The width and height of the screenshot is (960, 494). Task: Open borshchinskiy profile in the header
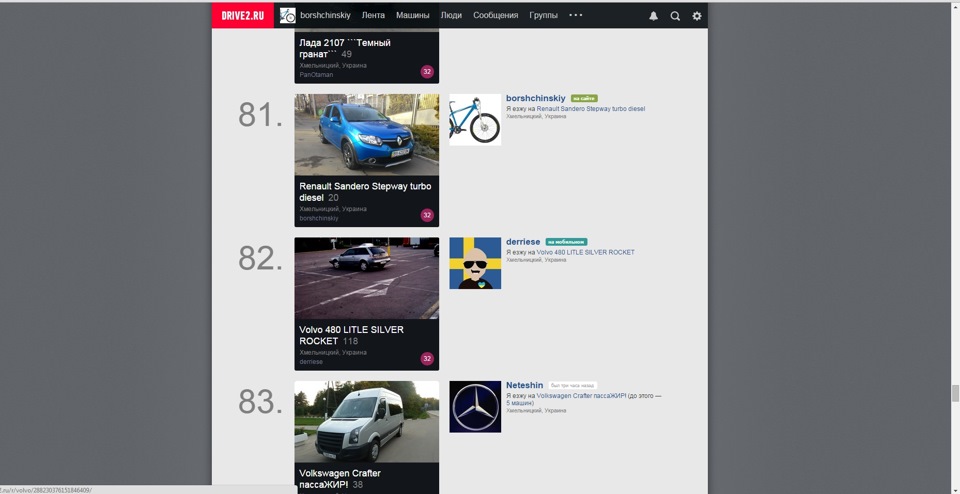click(x=325, y=15)
